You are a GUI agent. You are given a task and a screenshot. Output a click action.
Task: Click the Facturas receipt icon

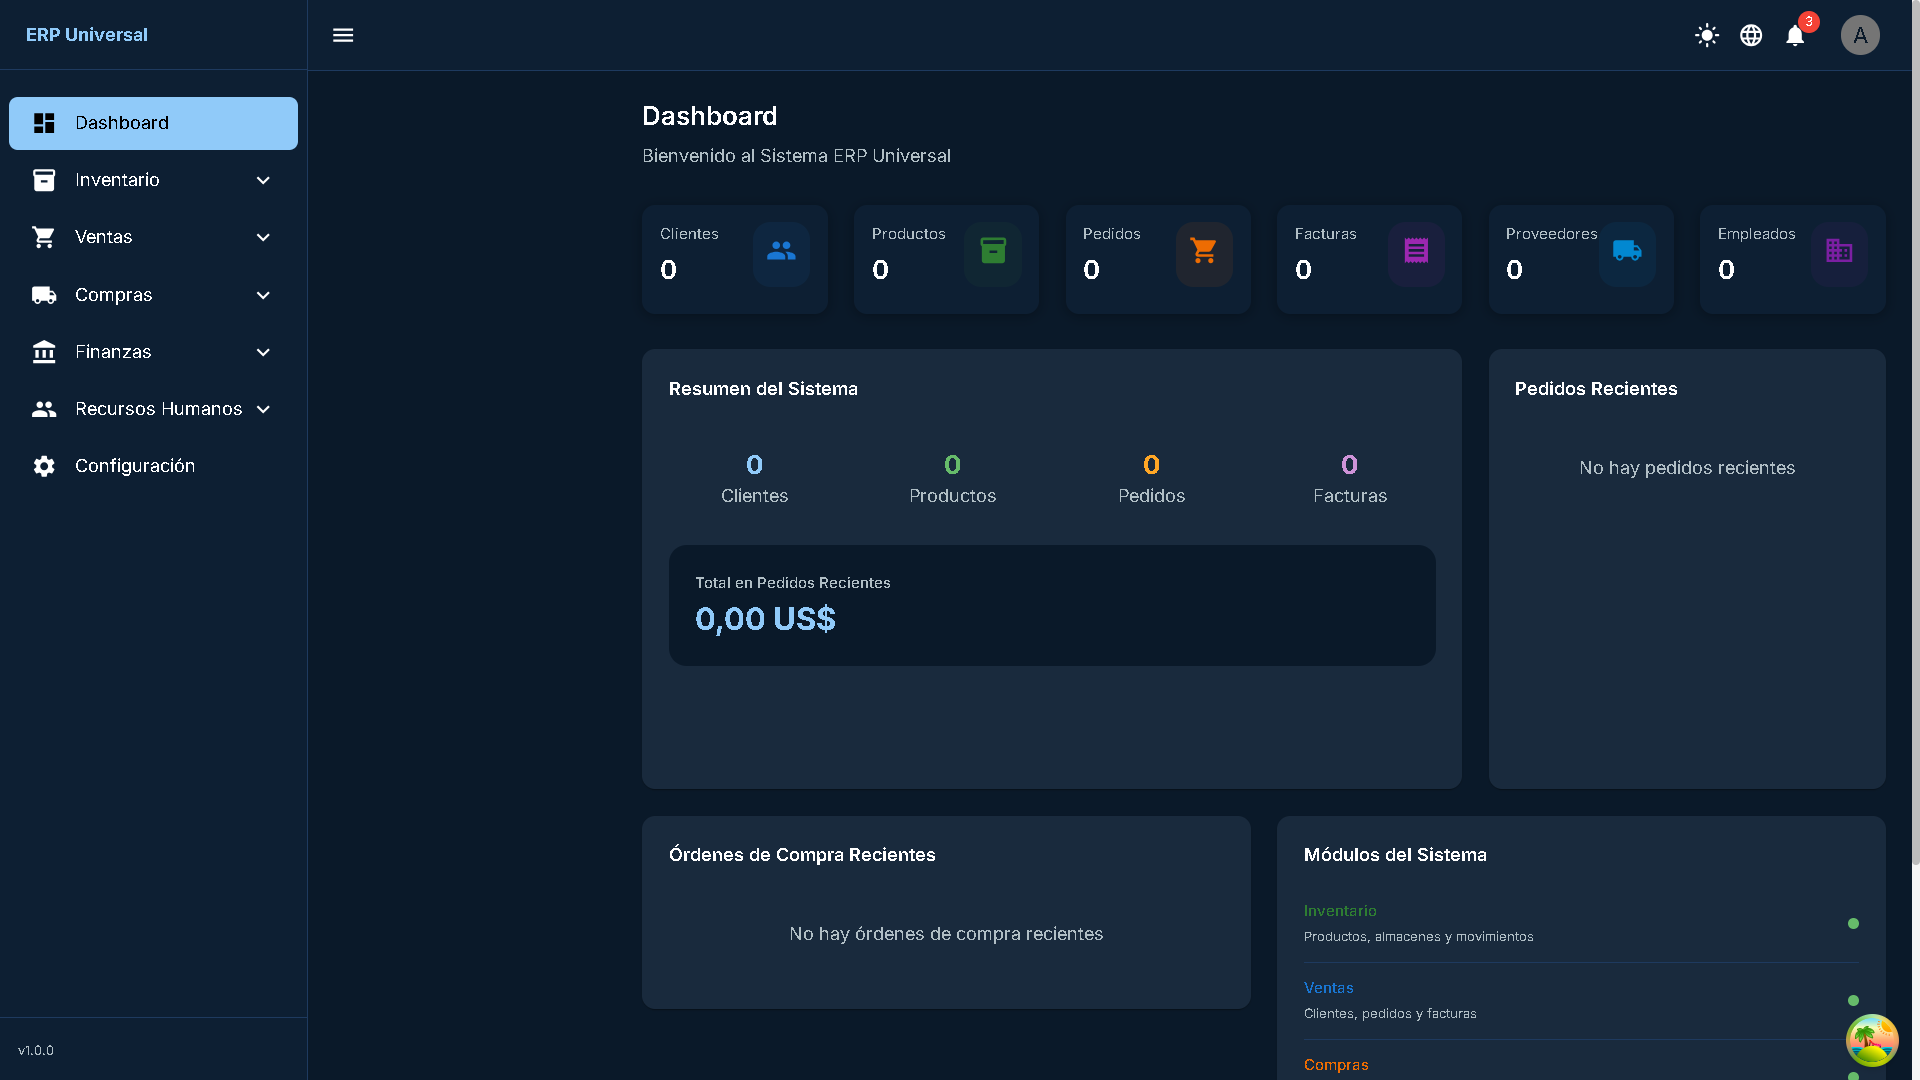pos(1416,252)
